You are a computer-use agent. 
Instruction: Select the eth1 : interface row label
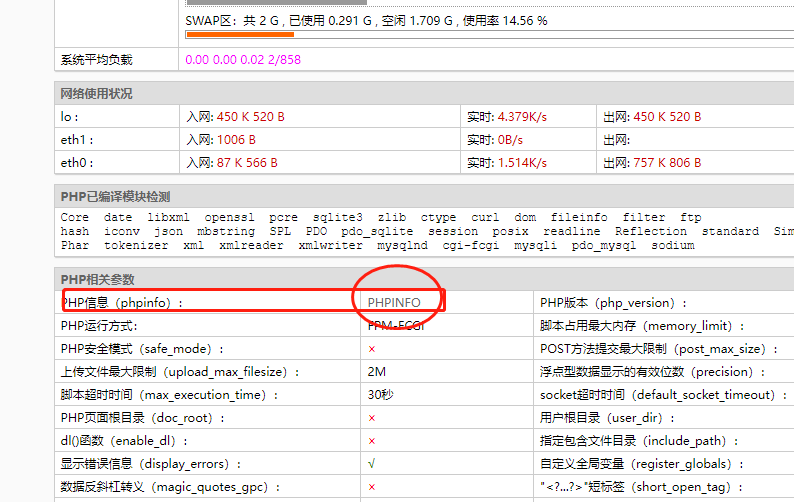[x=76, y=139]
